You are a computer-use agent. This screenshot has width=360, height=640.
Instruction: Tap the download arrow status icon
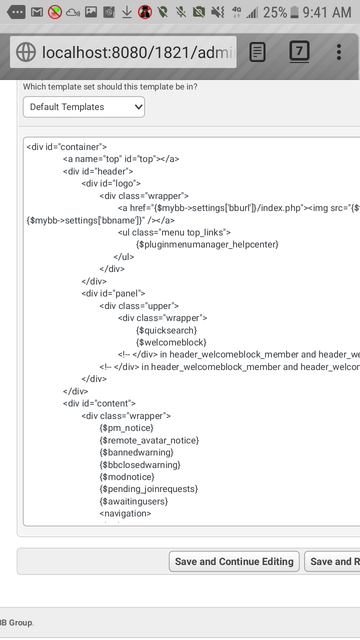pos(127,12)
